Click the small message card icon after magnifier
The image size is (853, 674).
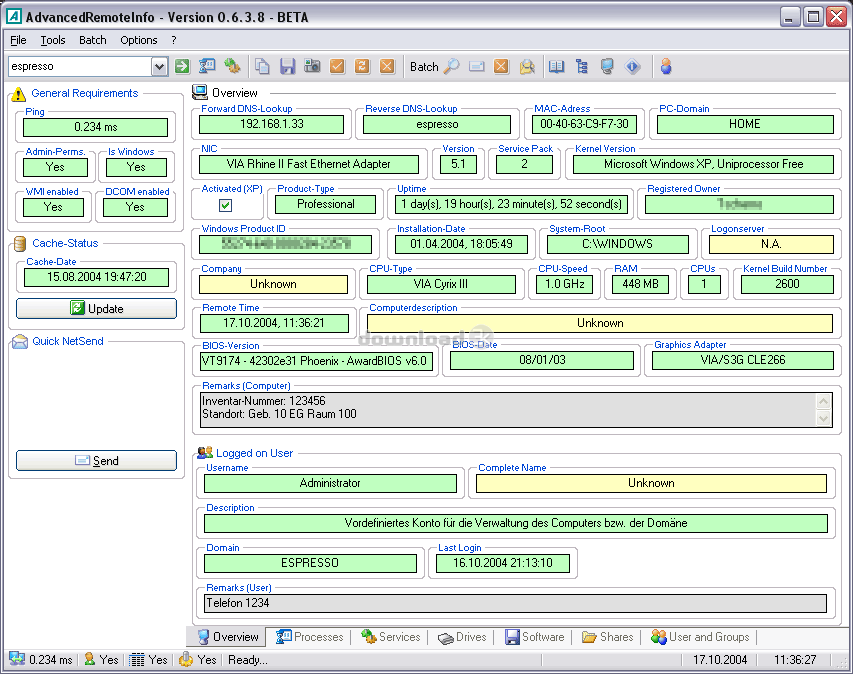pos(477,66)
